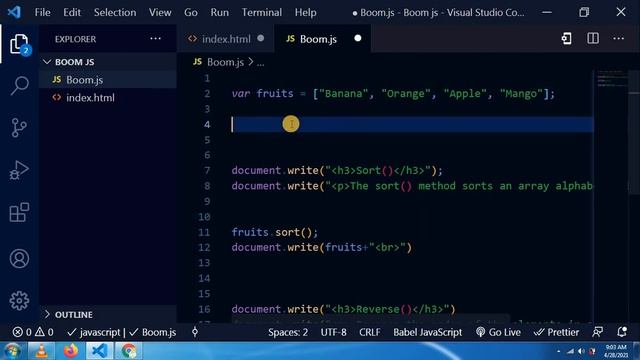Screen dimensions: 640x360
Task: Change line endings via CRLF
Action: (370, 332)
